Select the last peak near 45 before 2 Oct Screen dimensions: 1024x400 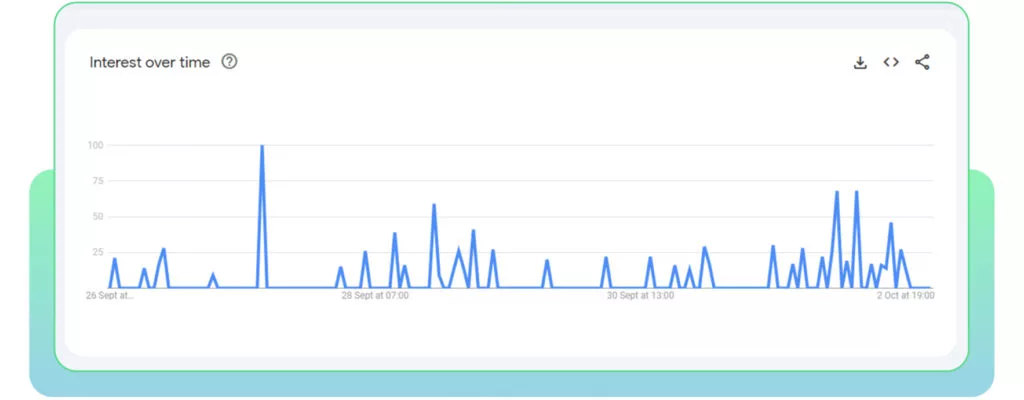891,224
